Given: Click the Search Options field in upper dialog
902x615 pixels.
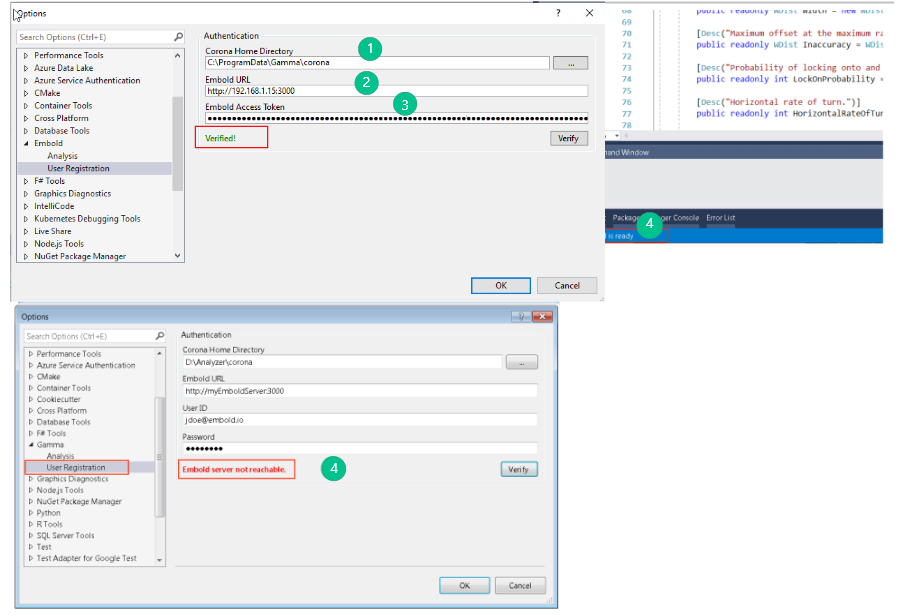Looking at the screenshot, I should (x=95, y=37).
